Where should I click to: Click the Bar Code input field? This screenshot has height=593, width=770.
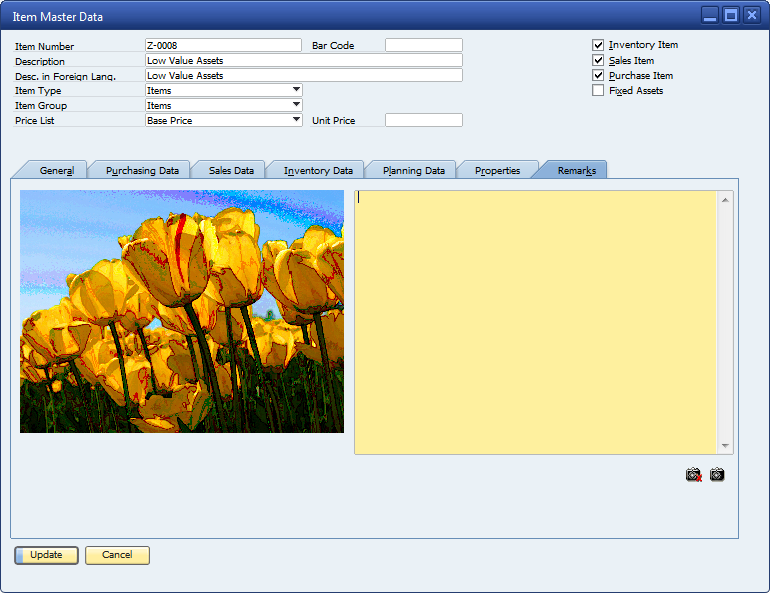(424, 45)
